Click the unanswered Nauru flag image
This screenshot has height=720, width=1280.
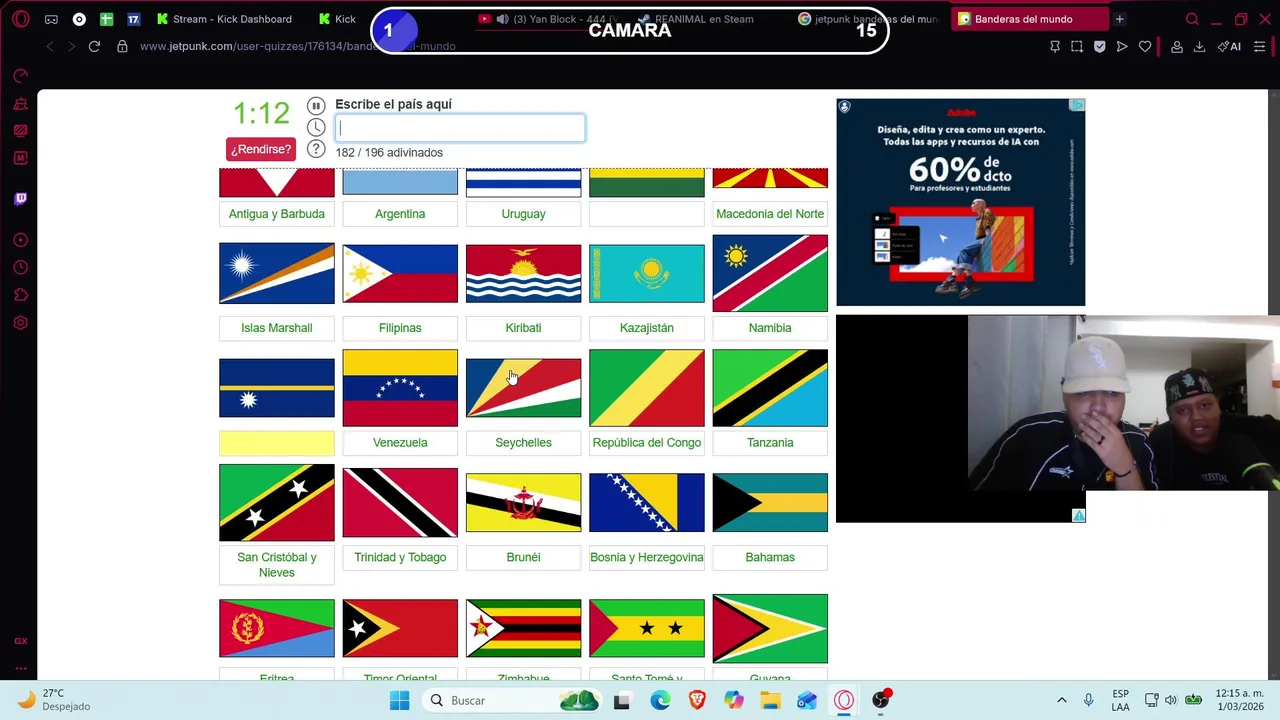click(x=277, y=388)
